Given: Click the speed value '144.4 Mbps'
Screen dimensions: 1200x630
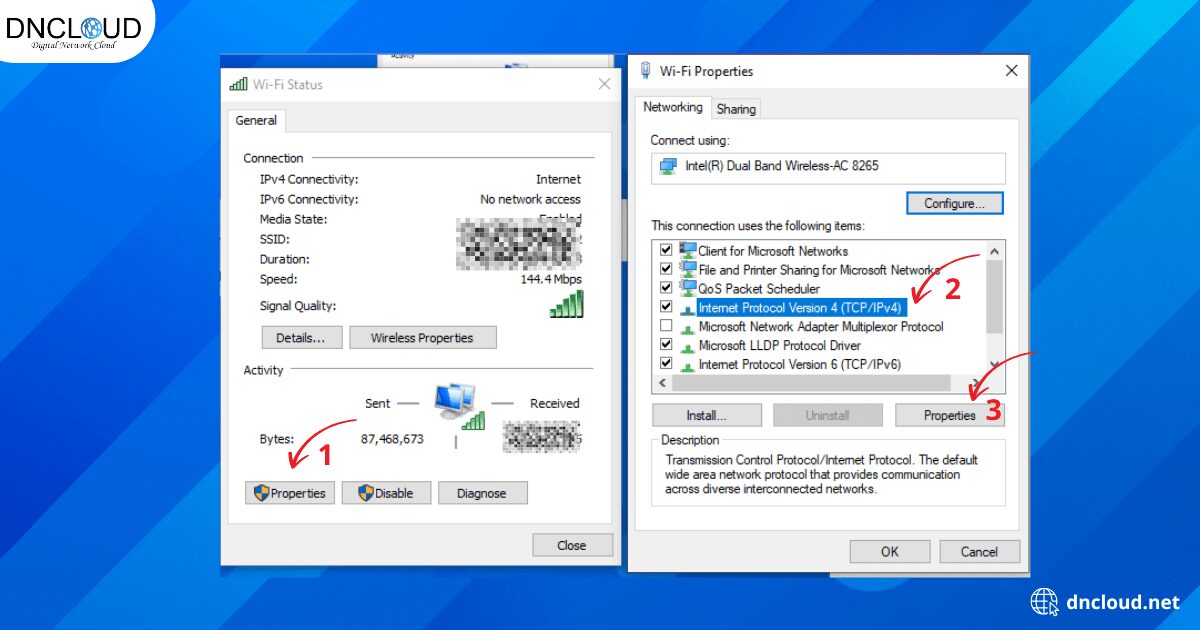Looking at the screenshot, I should [x=551, y=279].
